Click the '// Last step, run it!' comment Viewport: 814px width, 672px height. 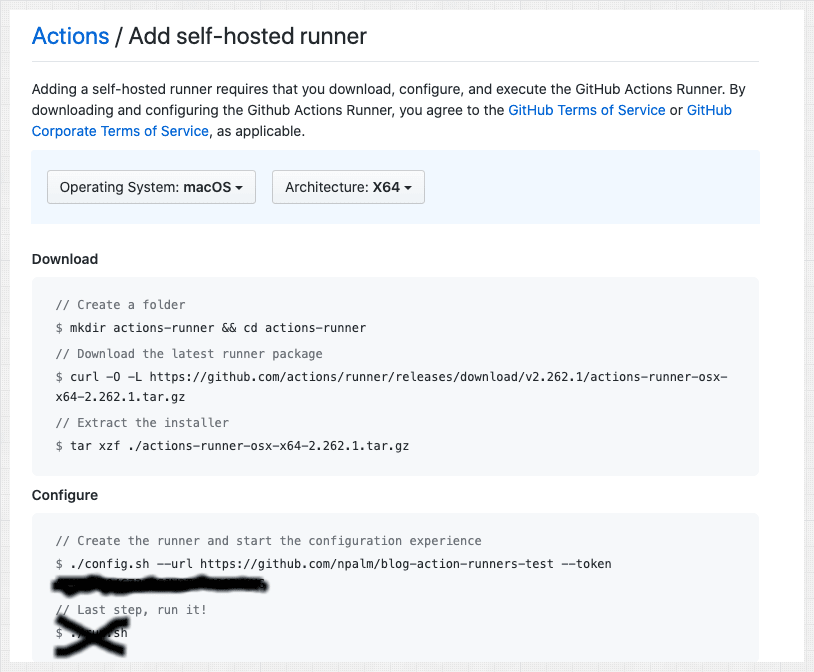131,610
